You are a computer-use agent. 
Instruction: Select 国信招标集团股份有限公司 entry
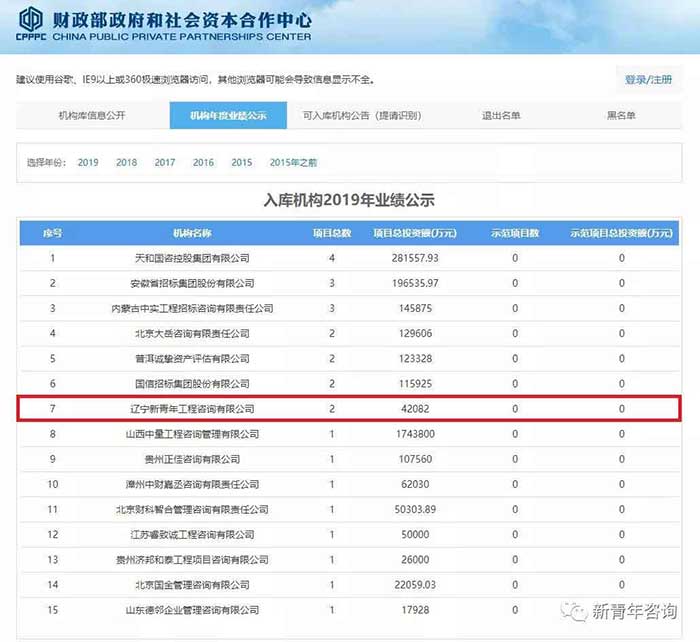192,384
